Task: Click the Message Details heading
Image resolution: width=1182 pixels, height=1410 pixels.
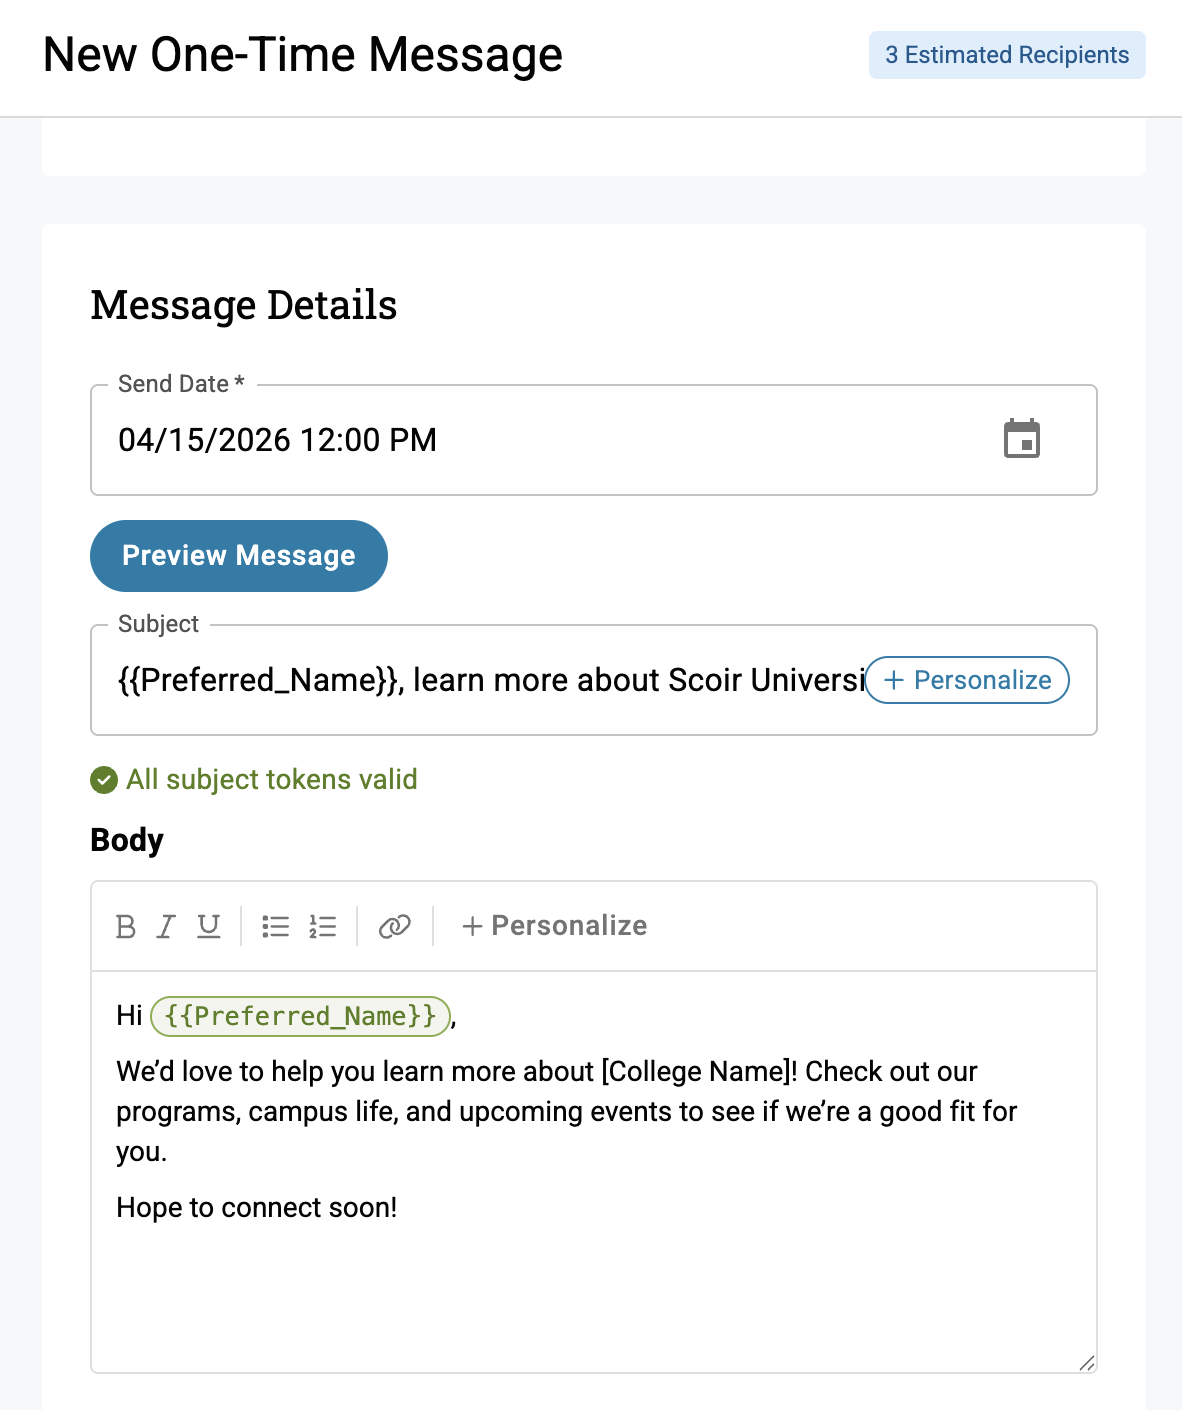Action: (x=244, y=305)
